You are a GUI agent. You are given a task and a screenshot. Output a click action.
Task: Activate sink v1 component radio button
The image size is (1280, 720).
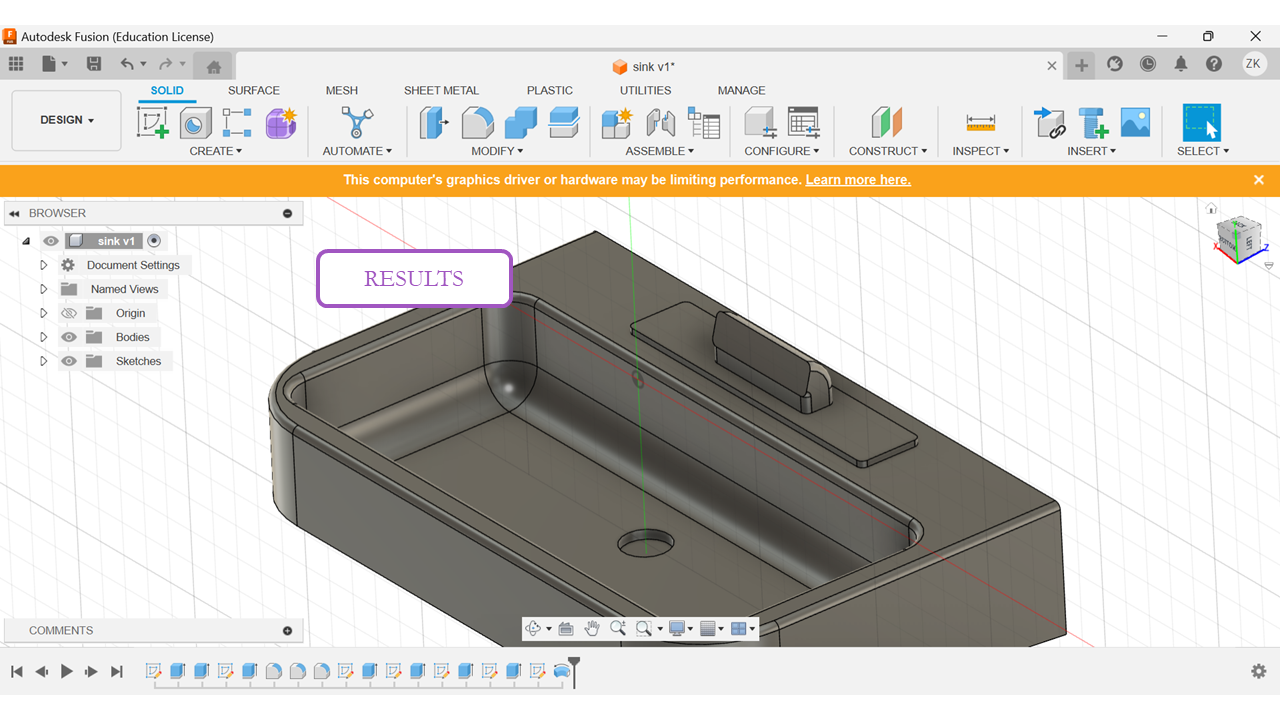click(154, 241)
